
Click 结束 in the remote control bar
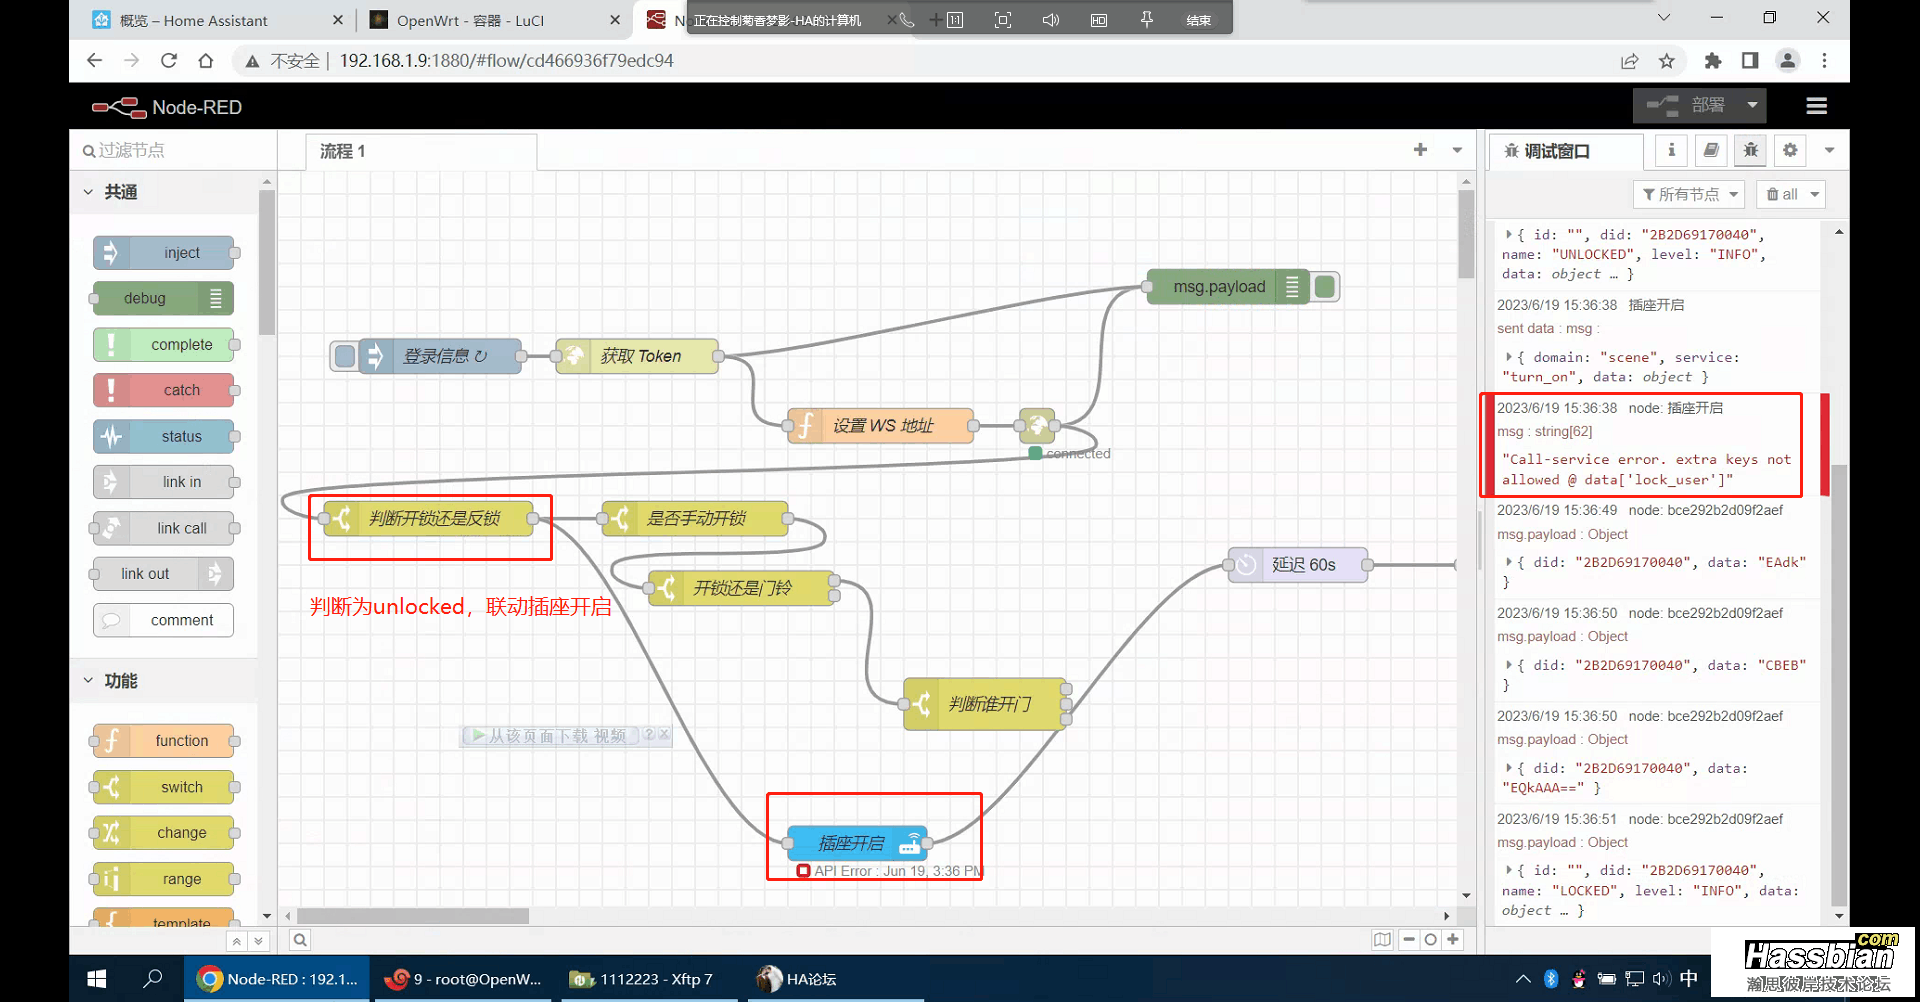(x=1198, y=20)
